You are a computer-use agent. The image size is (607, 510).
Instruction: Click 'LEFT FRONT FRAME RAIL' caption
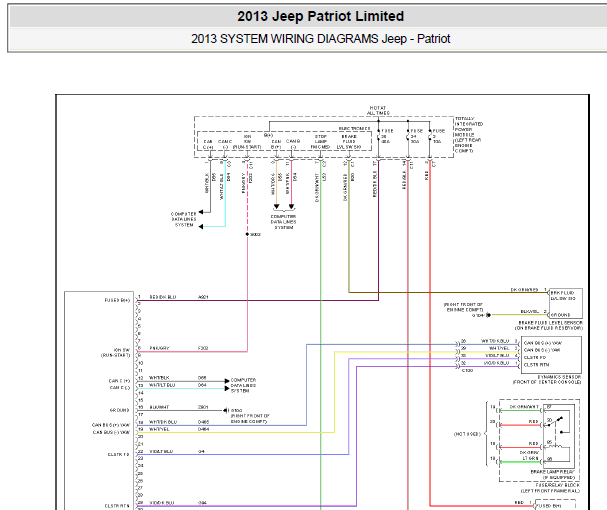(550, 491)
